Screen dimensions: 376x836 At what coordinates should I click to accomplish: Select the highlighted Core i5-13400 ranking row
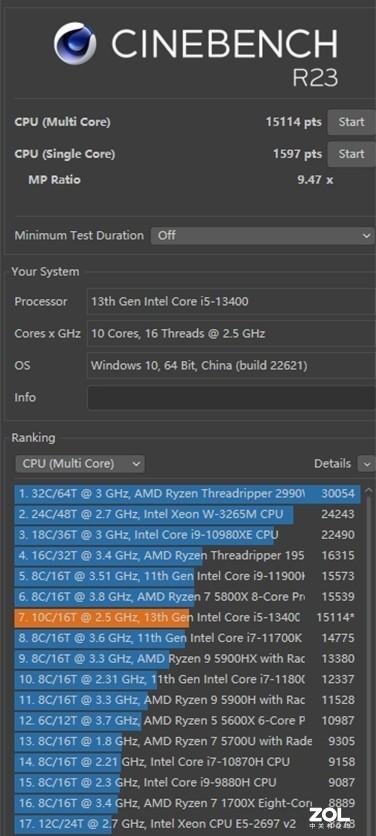tap(187, 617)
